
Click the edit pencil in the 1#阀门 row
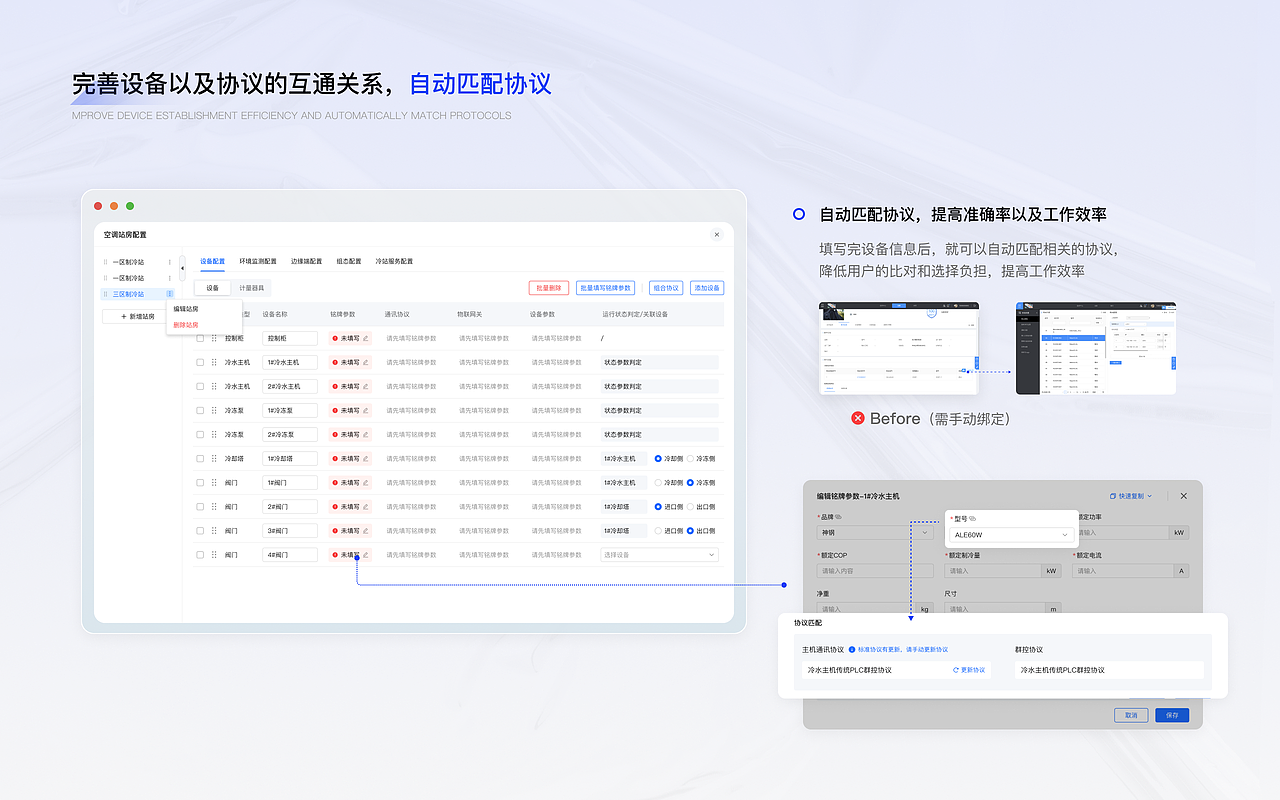[366, 483]
